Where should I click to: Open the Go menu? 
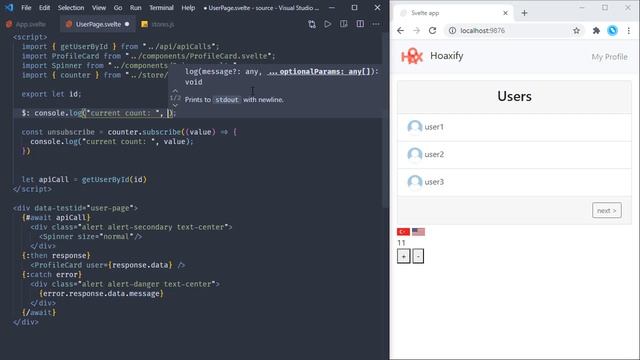pyautogui.click(x=118, y=8)
